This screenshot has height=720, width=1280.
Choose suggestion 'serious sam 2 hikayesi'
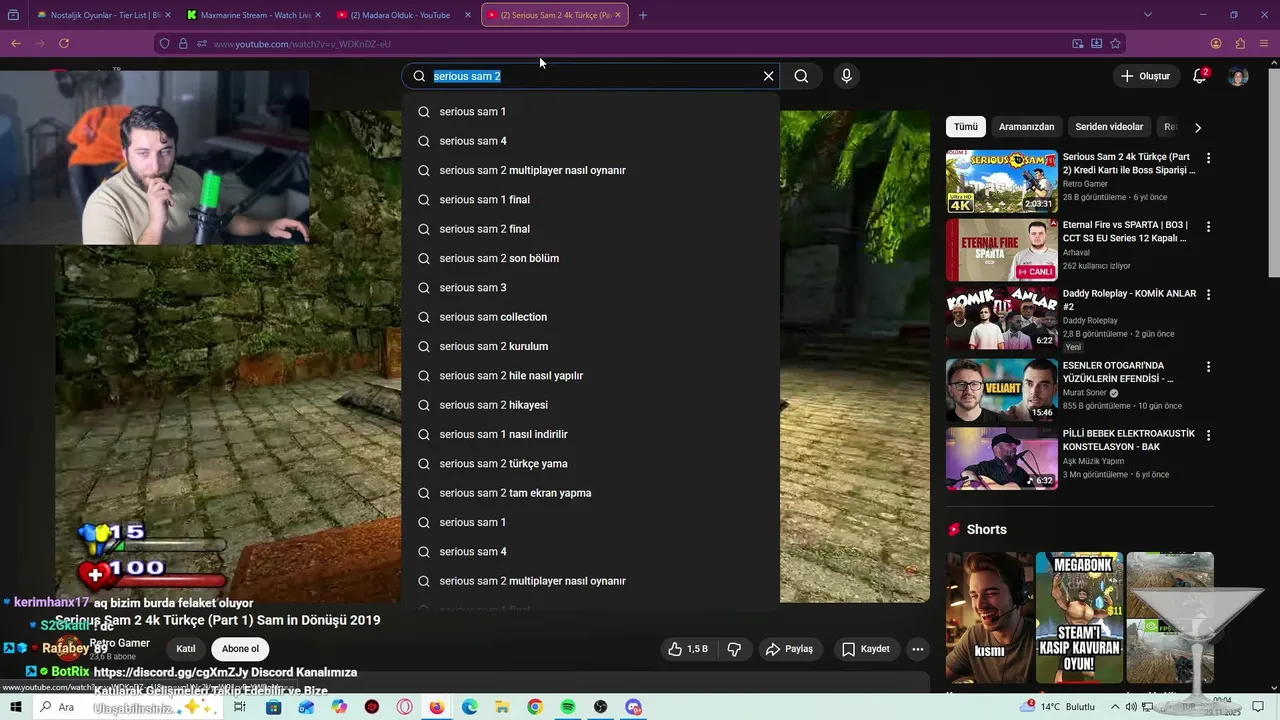pyautogui.click(x=590, y=405)
